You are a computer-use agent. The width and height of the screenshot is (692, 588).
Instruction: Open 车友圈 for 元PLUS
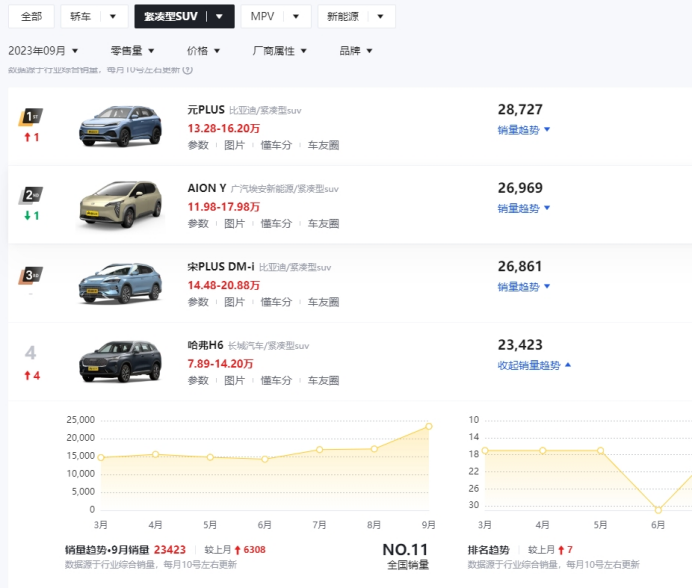[x=323, y=145]
